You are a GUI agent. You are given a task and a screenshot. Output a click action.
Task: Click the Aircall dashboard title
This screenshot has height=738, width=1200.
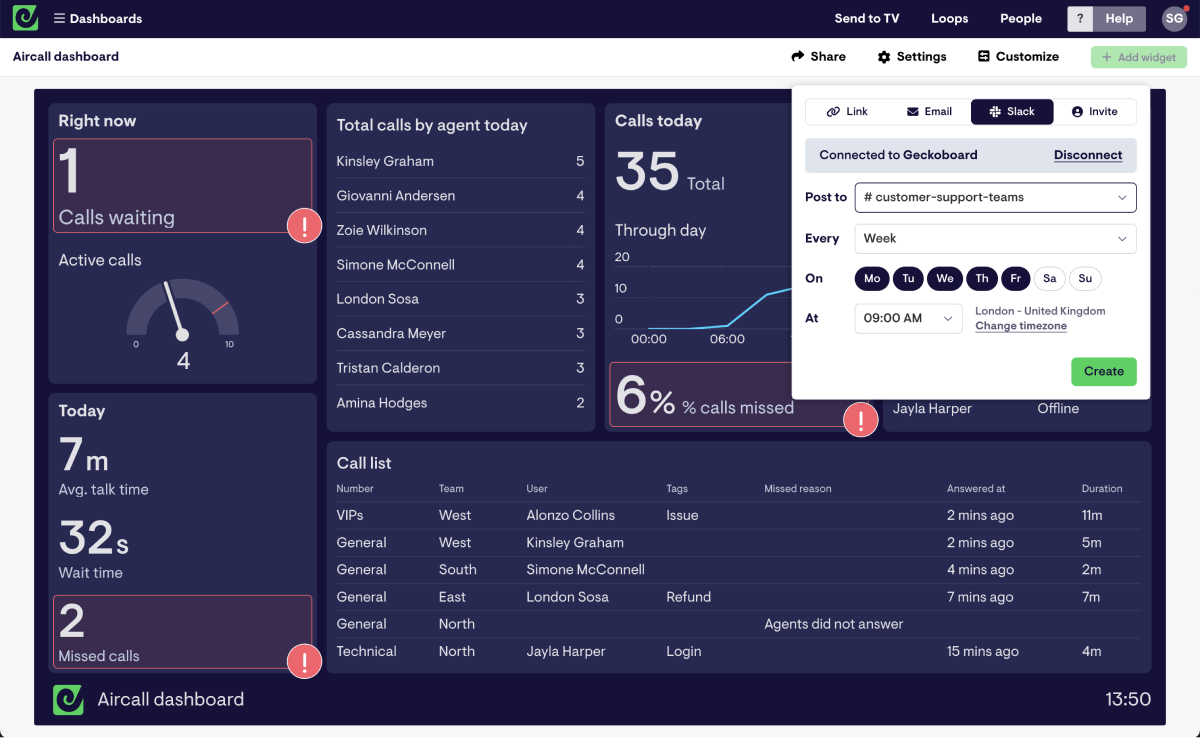click(x=66, y=57)
